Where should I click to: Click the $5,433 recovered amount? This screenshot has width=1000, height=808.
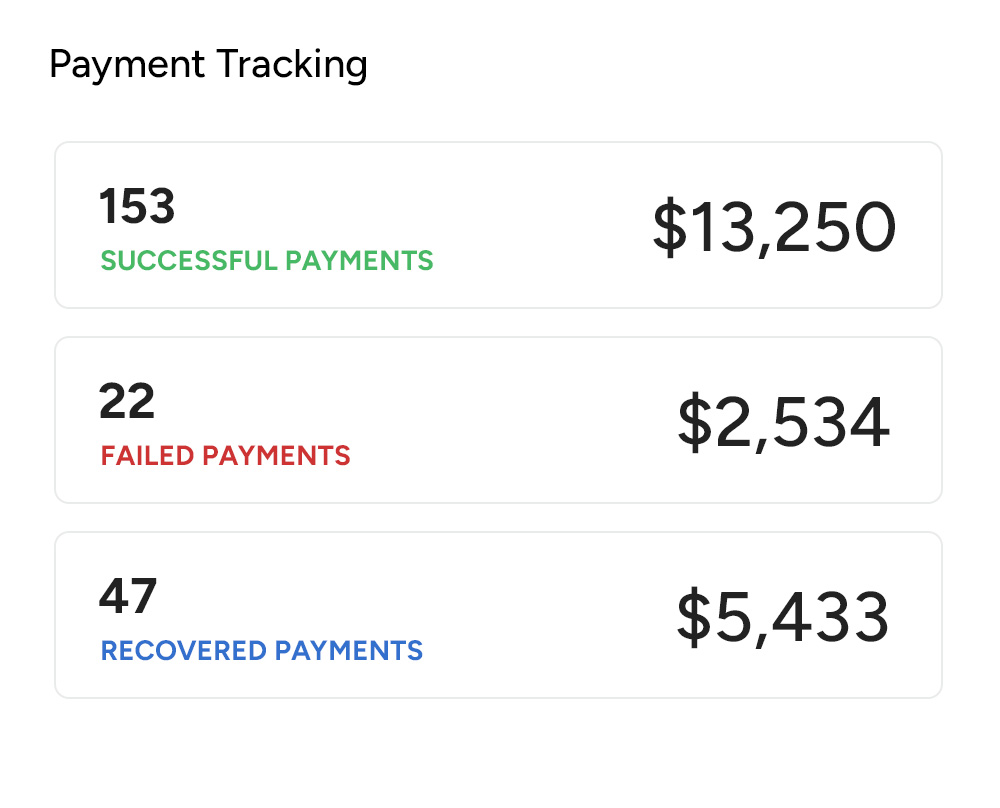tap(783, 617)
